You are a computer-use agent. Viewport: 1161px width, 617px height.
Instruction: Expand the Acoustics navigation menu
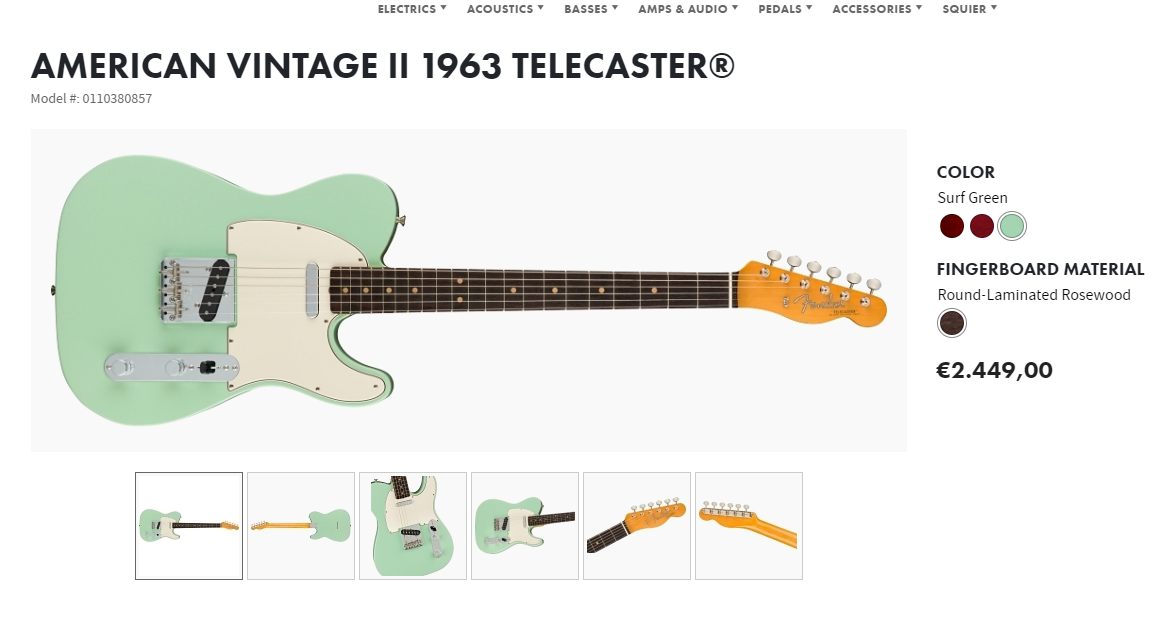tap(505, 9)
